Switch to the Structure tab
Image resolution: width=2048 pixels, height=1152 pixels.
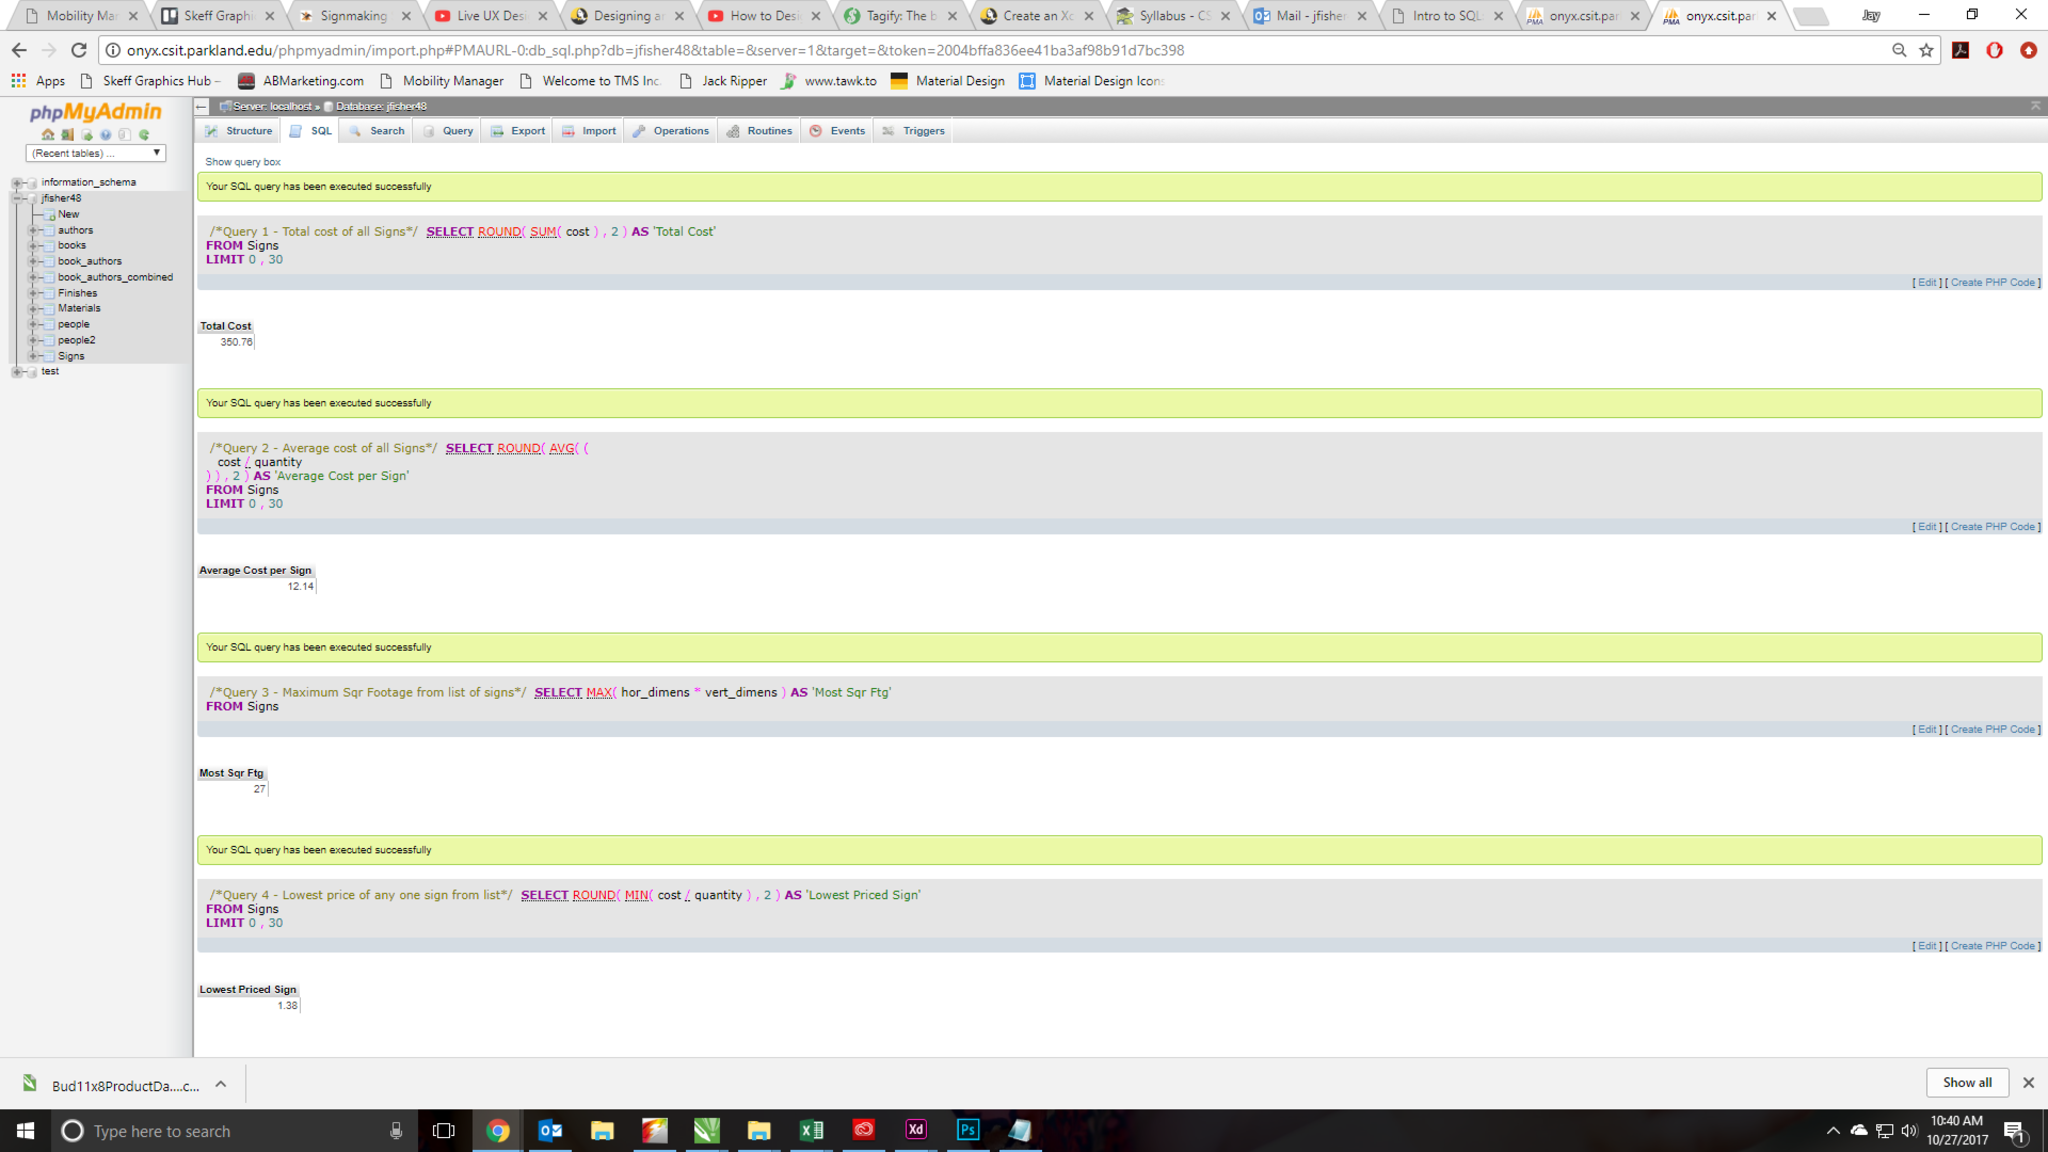pyautogui.click(x=239, y=131)
